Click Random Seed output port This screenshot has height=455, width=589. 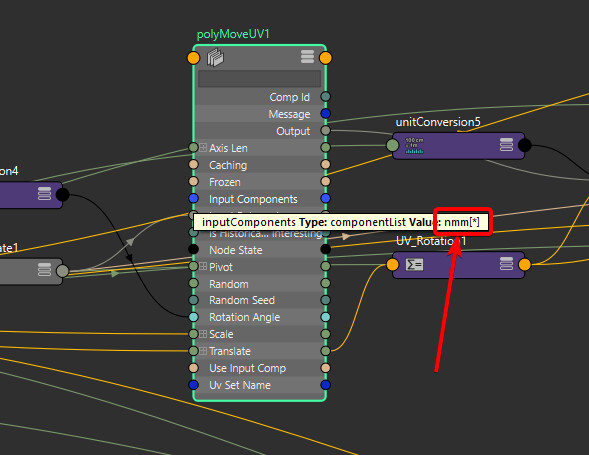[325, 300]
